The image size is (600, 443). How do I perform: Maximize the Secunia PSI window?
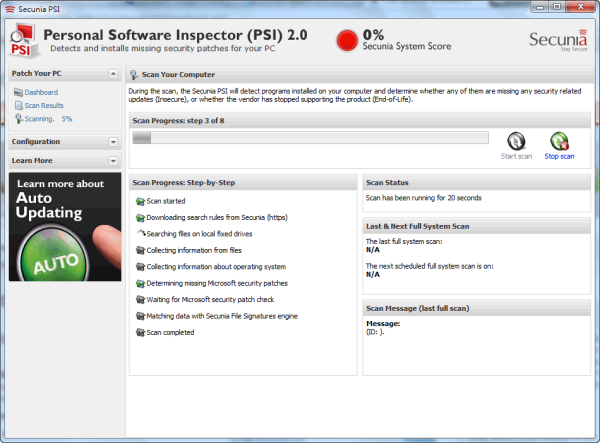point(557,7)
